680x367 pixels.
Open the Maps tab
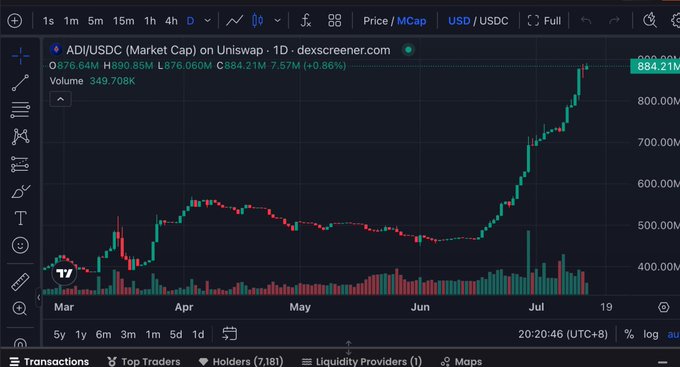(x=462, y=361)
